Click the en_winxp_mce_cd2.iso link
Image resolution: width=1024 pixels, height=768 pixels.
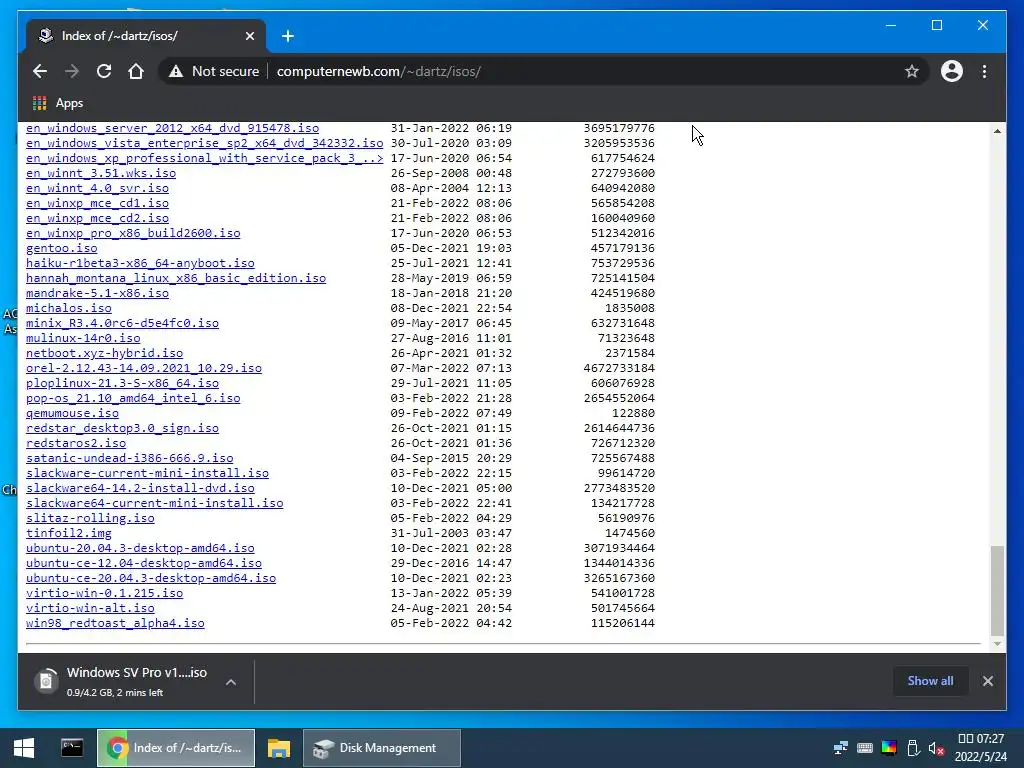click(97, 218)
